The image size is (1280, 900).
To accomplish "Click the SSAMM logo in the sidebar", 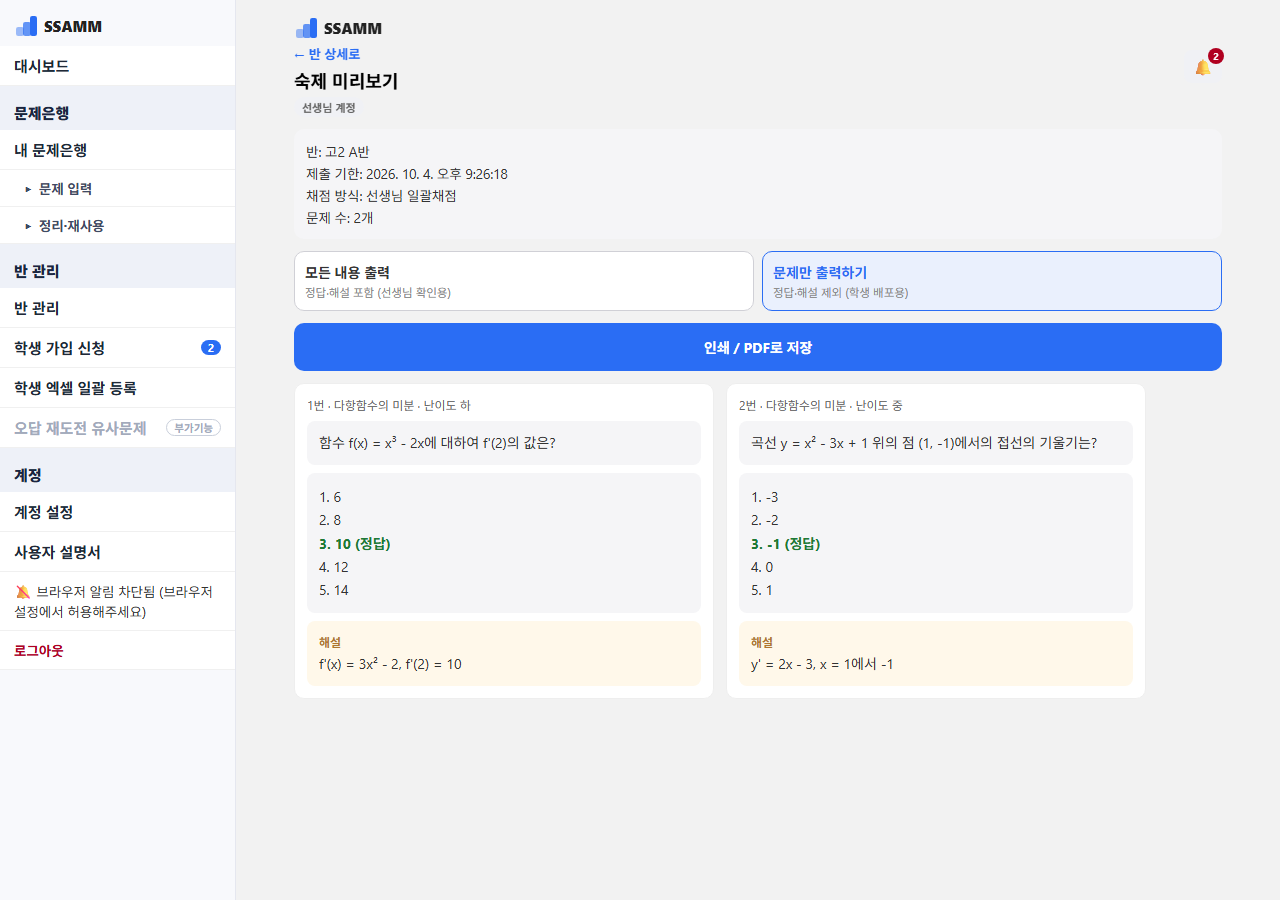I will pos(59,26).
